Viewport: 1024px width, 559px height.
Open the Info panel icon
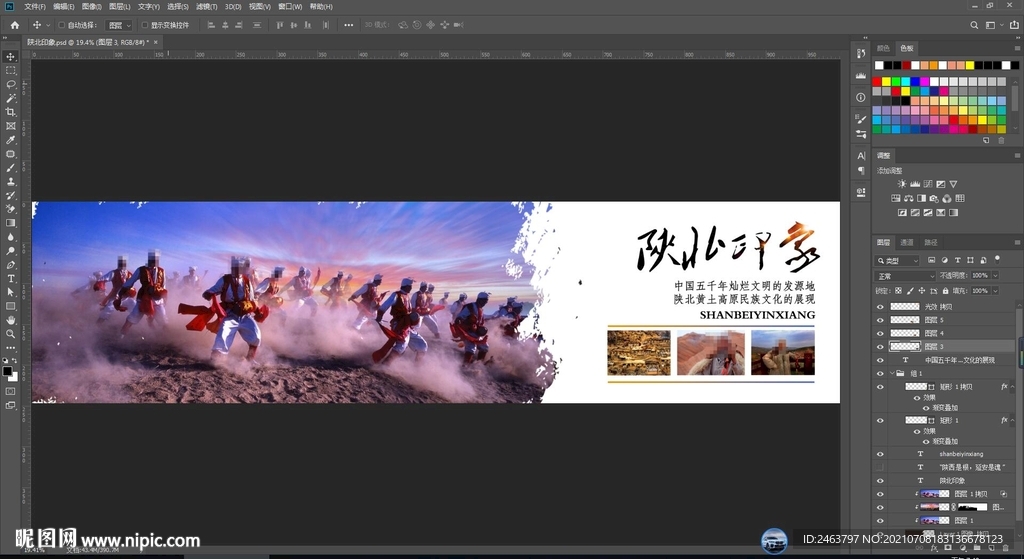tap(861, 97)
